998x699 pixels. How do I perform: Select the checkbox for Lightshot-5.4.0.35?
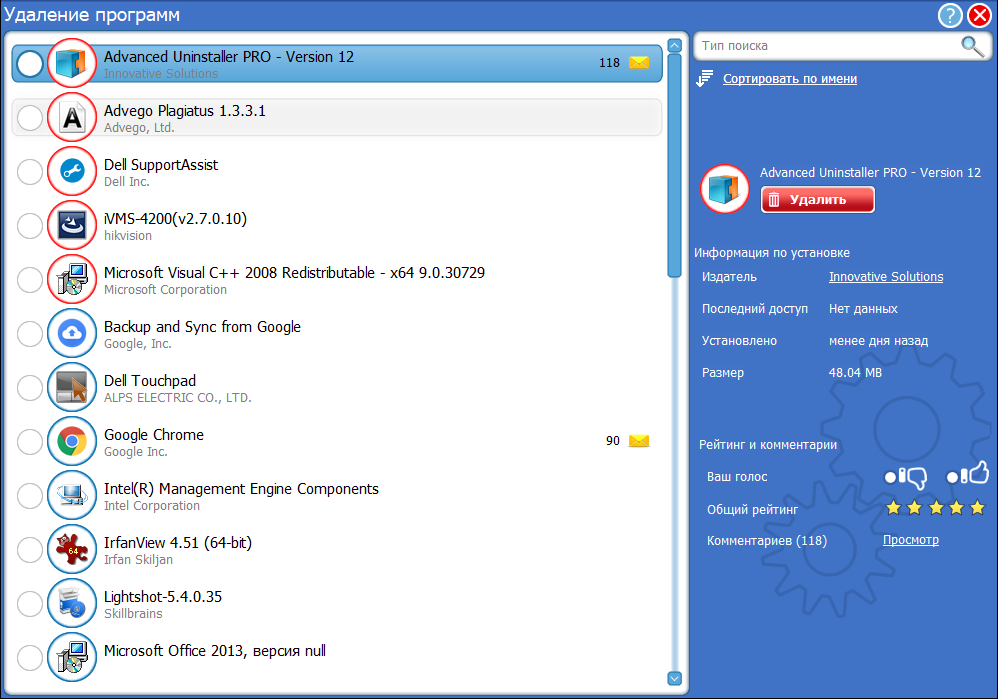[30, 604]
